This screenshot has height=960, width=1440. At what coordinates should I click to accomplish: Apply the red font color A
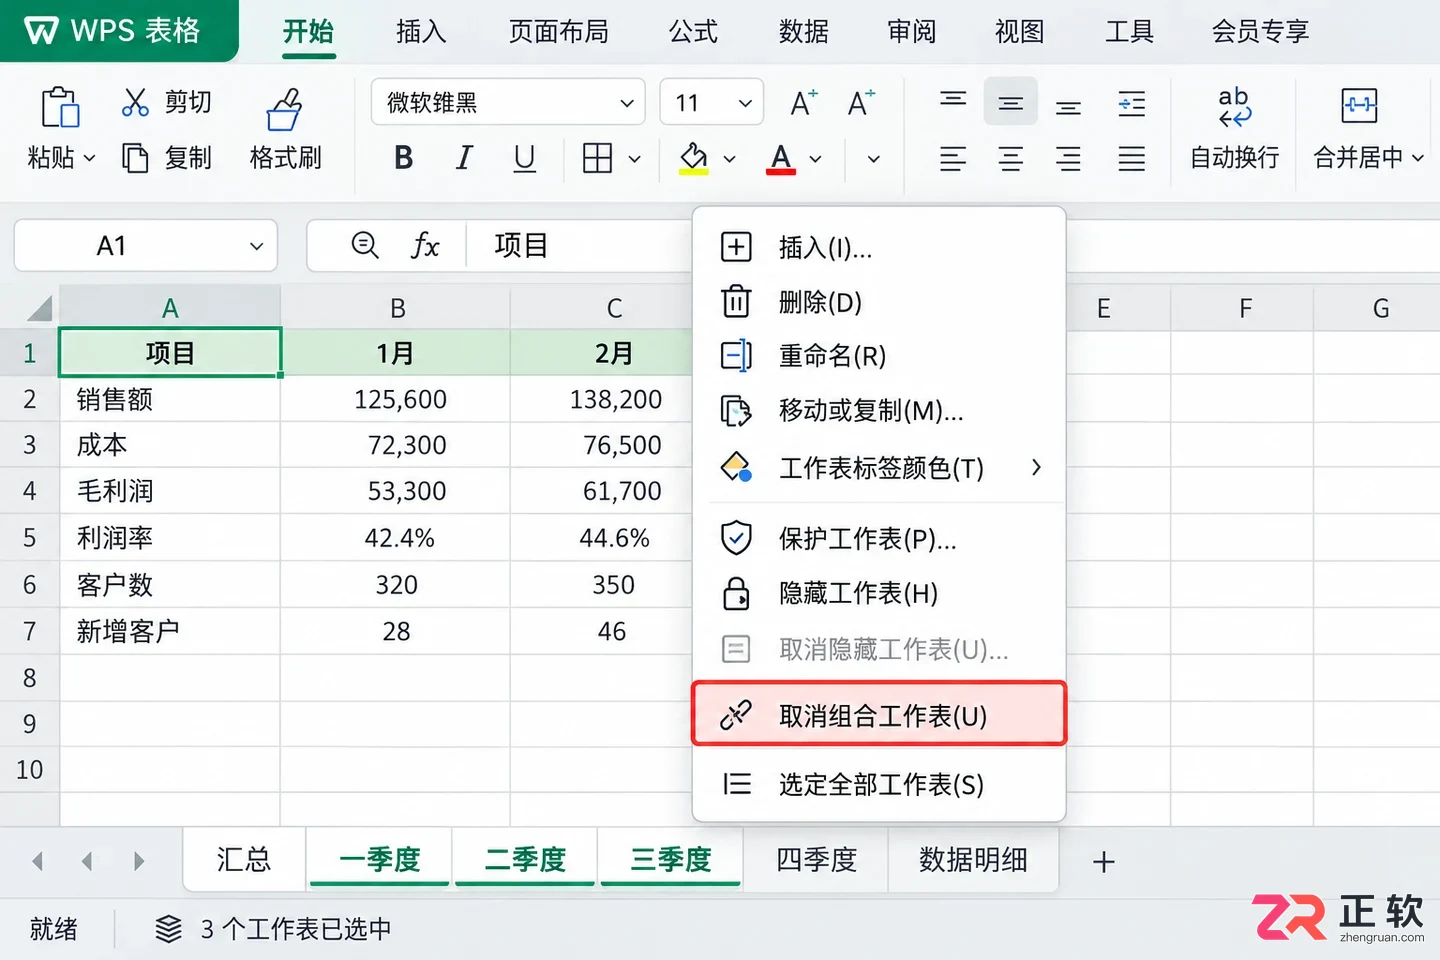click(x=781, y=158)
